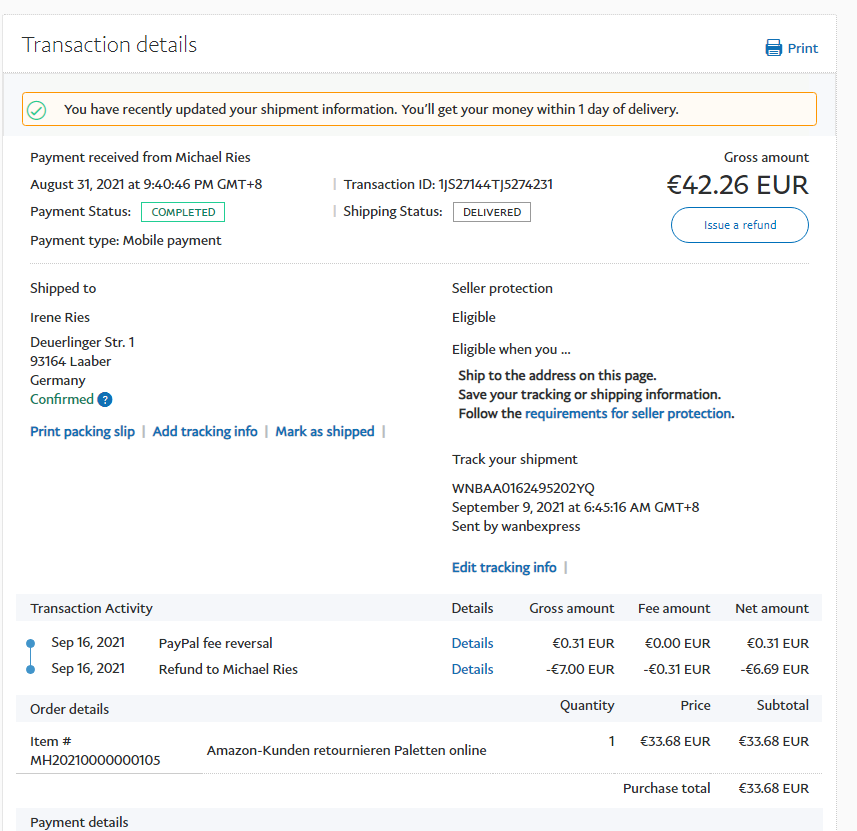The image size is (857, 831).
Task: Open the Print link
Action: [x=802, y=48]
